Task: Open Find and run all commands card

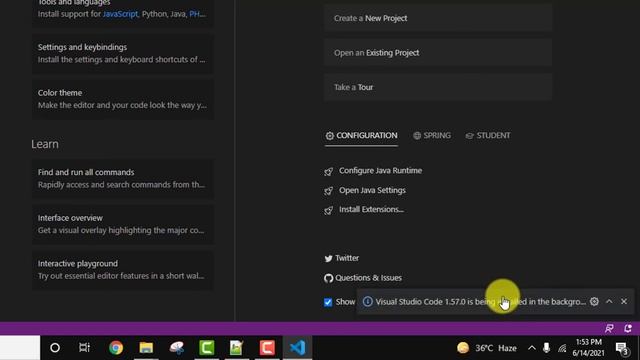Action: 122,178
